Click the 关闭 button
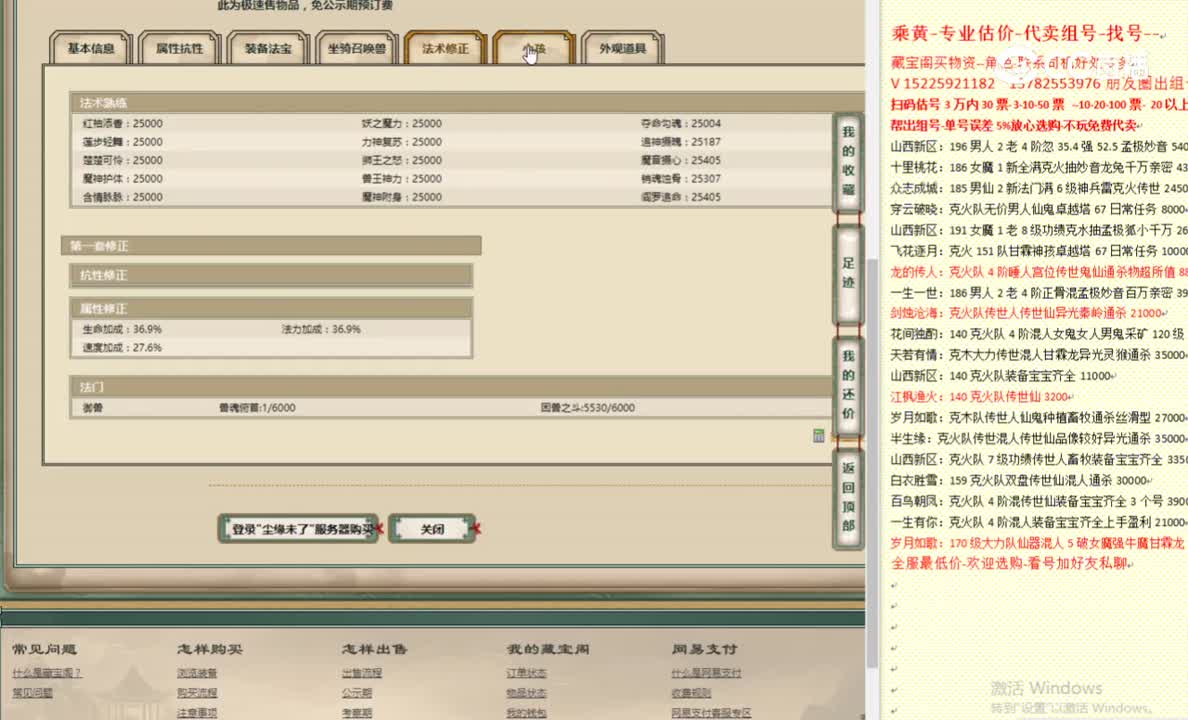Image resolution: width=1188 pixels, height=720 pixels. 433,529
